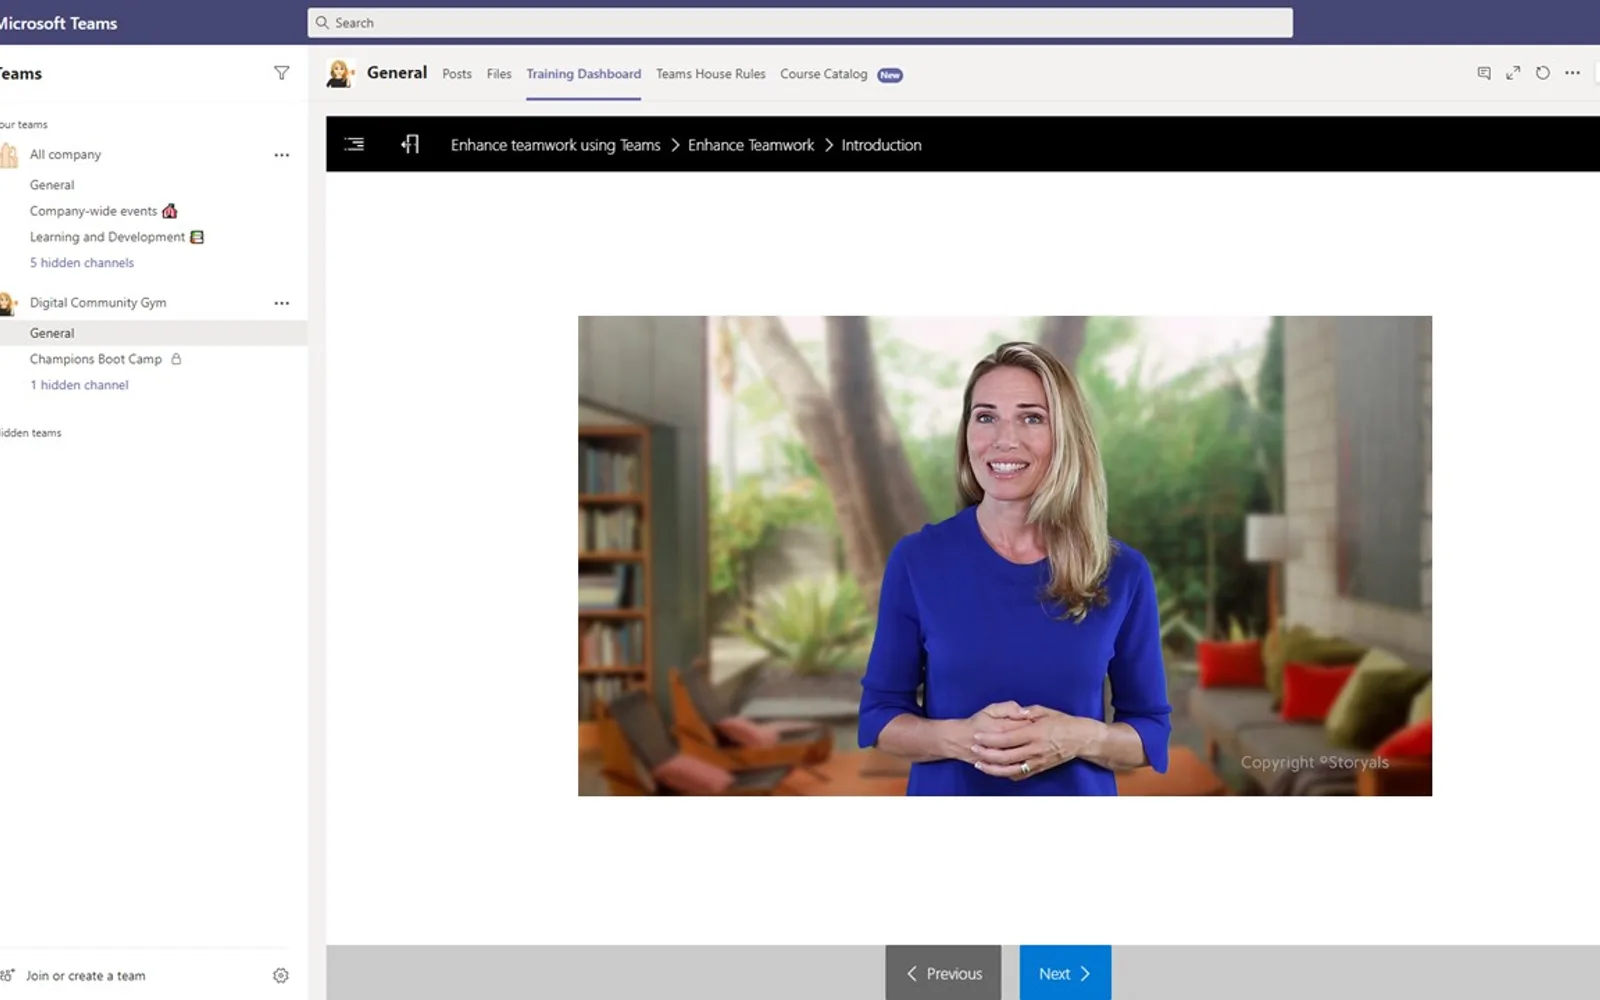Screen dimensions: 1600x1000
Task: Select the All company team
Action: pos(65,155)
